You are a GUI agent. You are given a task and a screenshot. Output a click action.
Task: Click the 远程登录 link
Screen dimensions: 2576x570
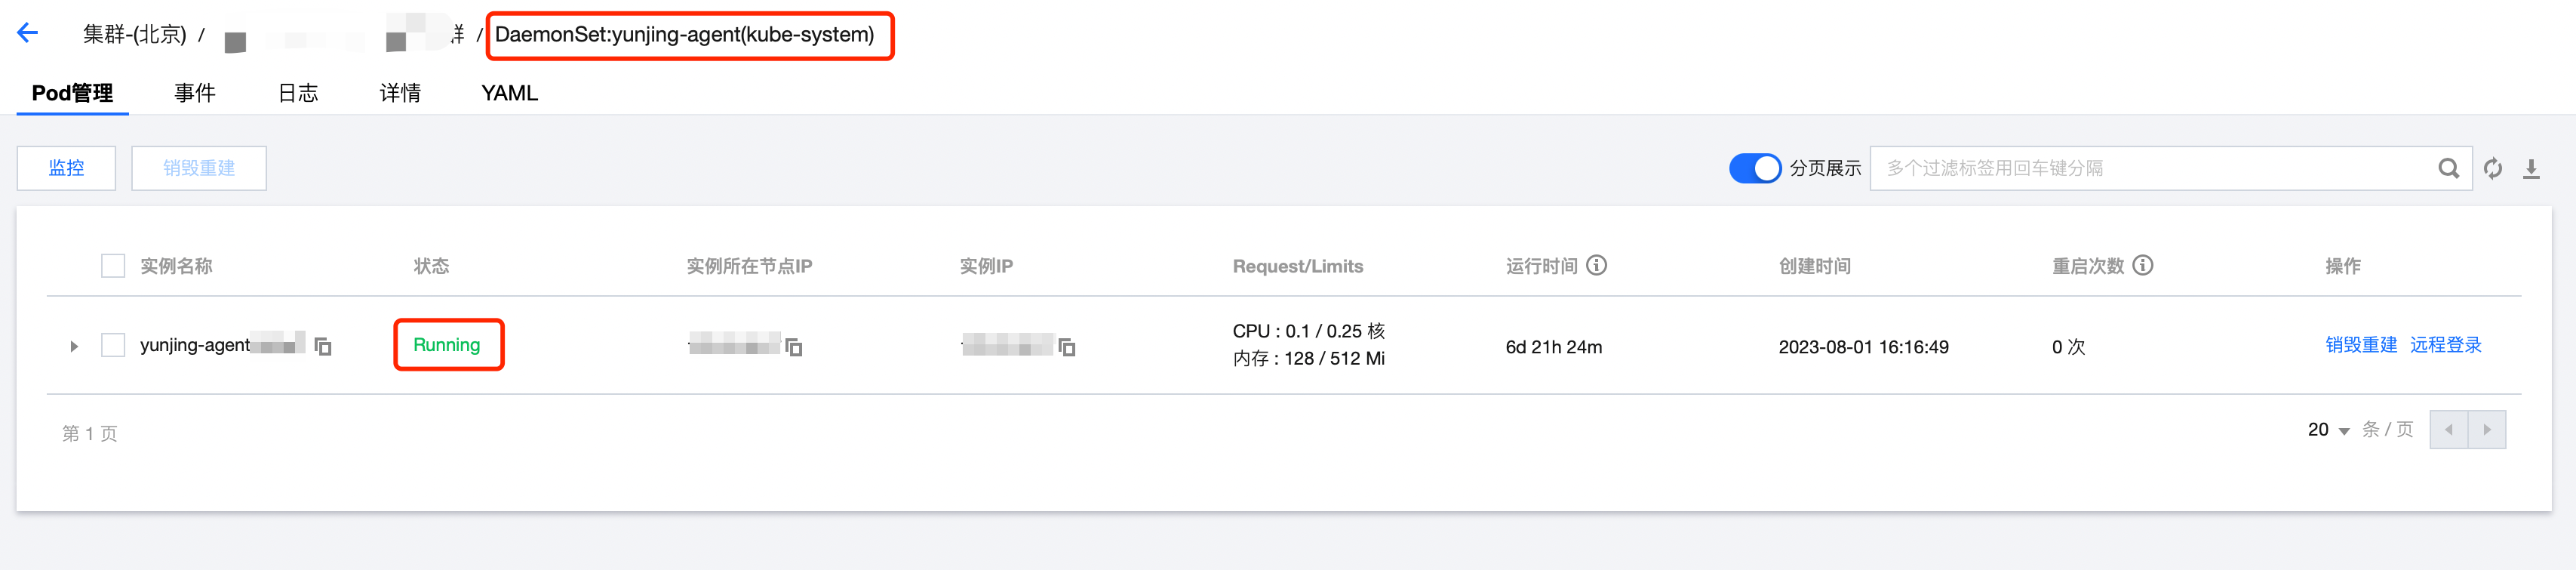point(2445,345)
